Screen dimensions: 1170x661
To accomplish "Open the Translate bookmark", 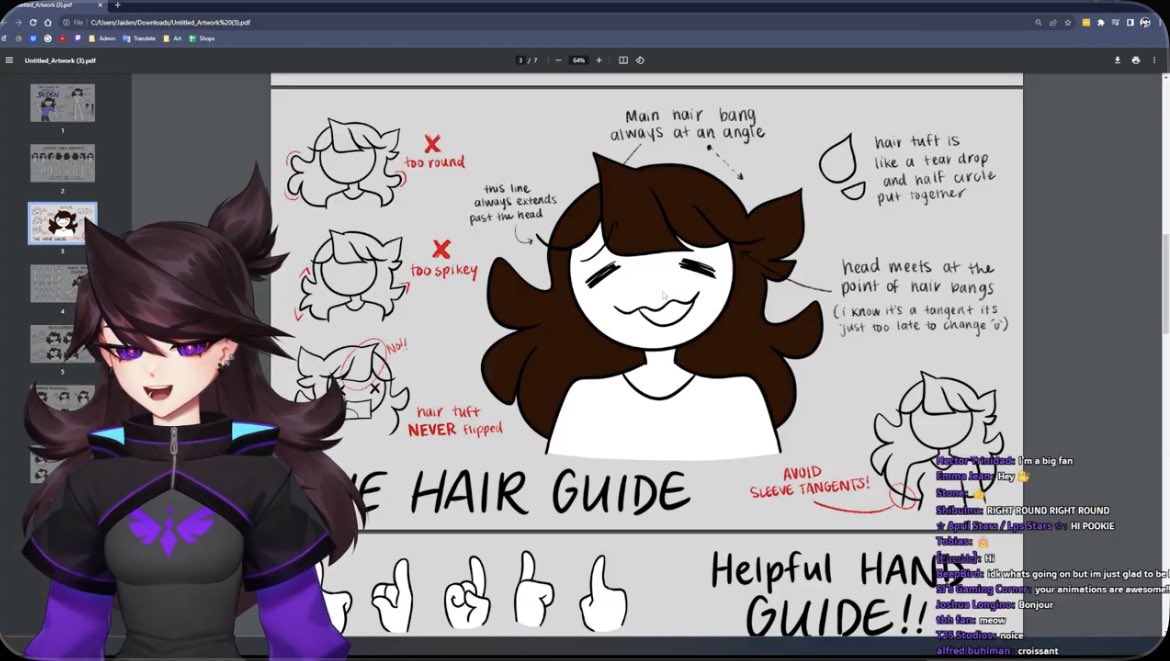I will (139, 39).
